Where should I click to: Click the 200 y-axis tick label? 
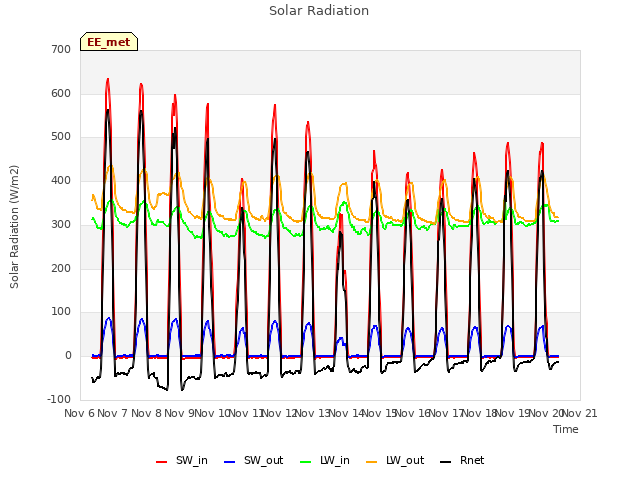(61, 268)
